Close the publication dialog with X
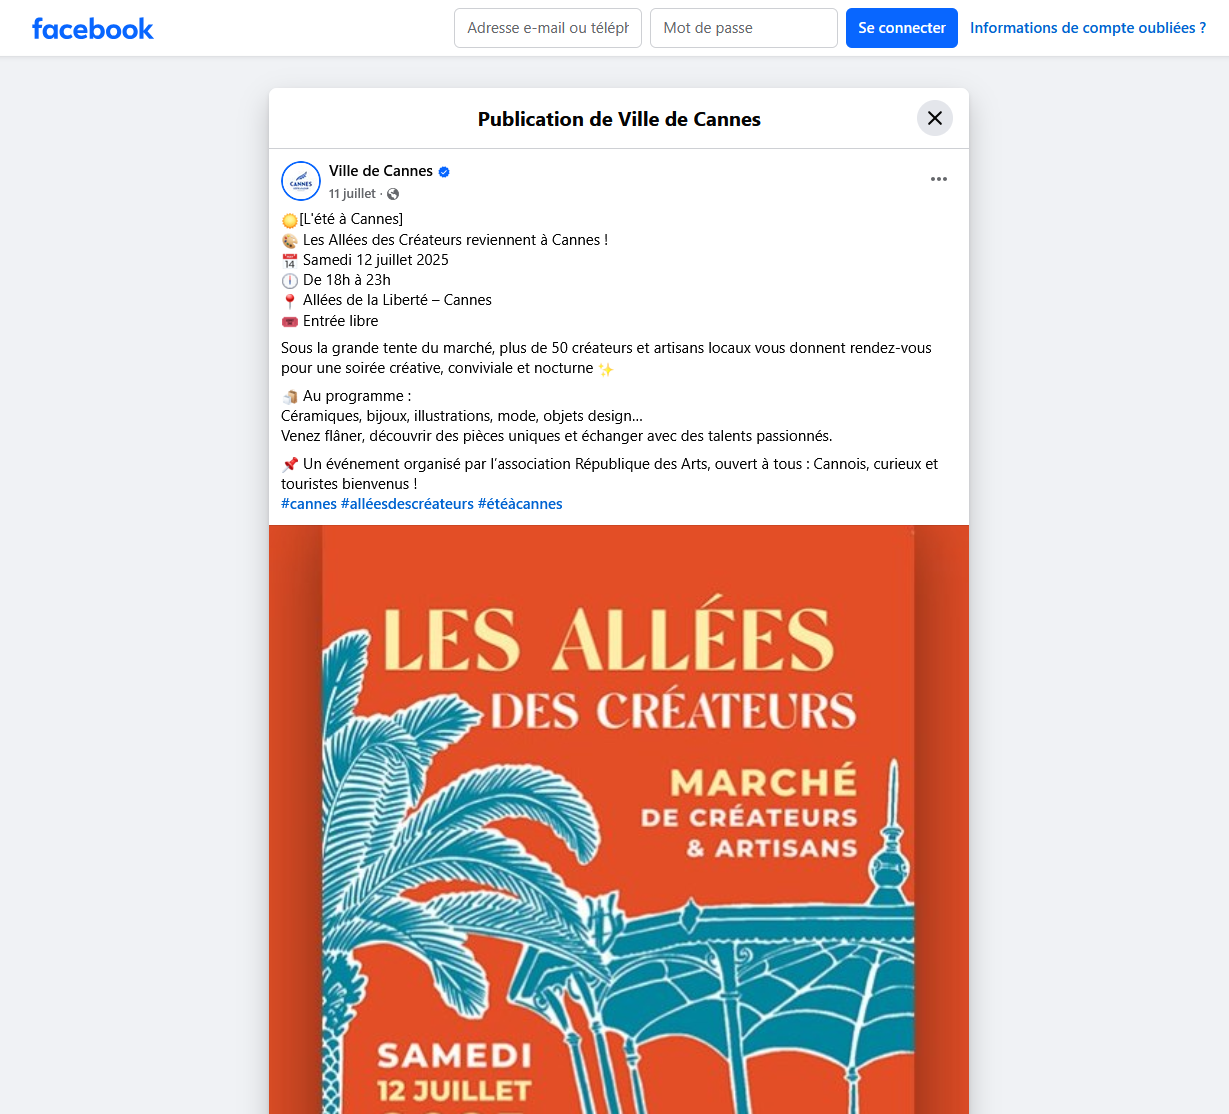 (935, 118)
